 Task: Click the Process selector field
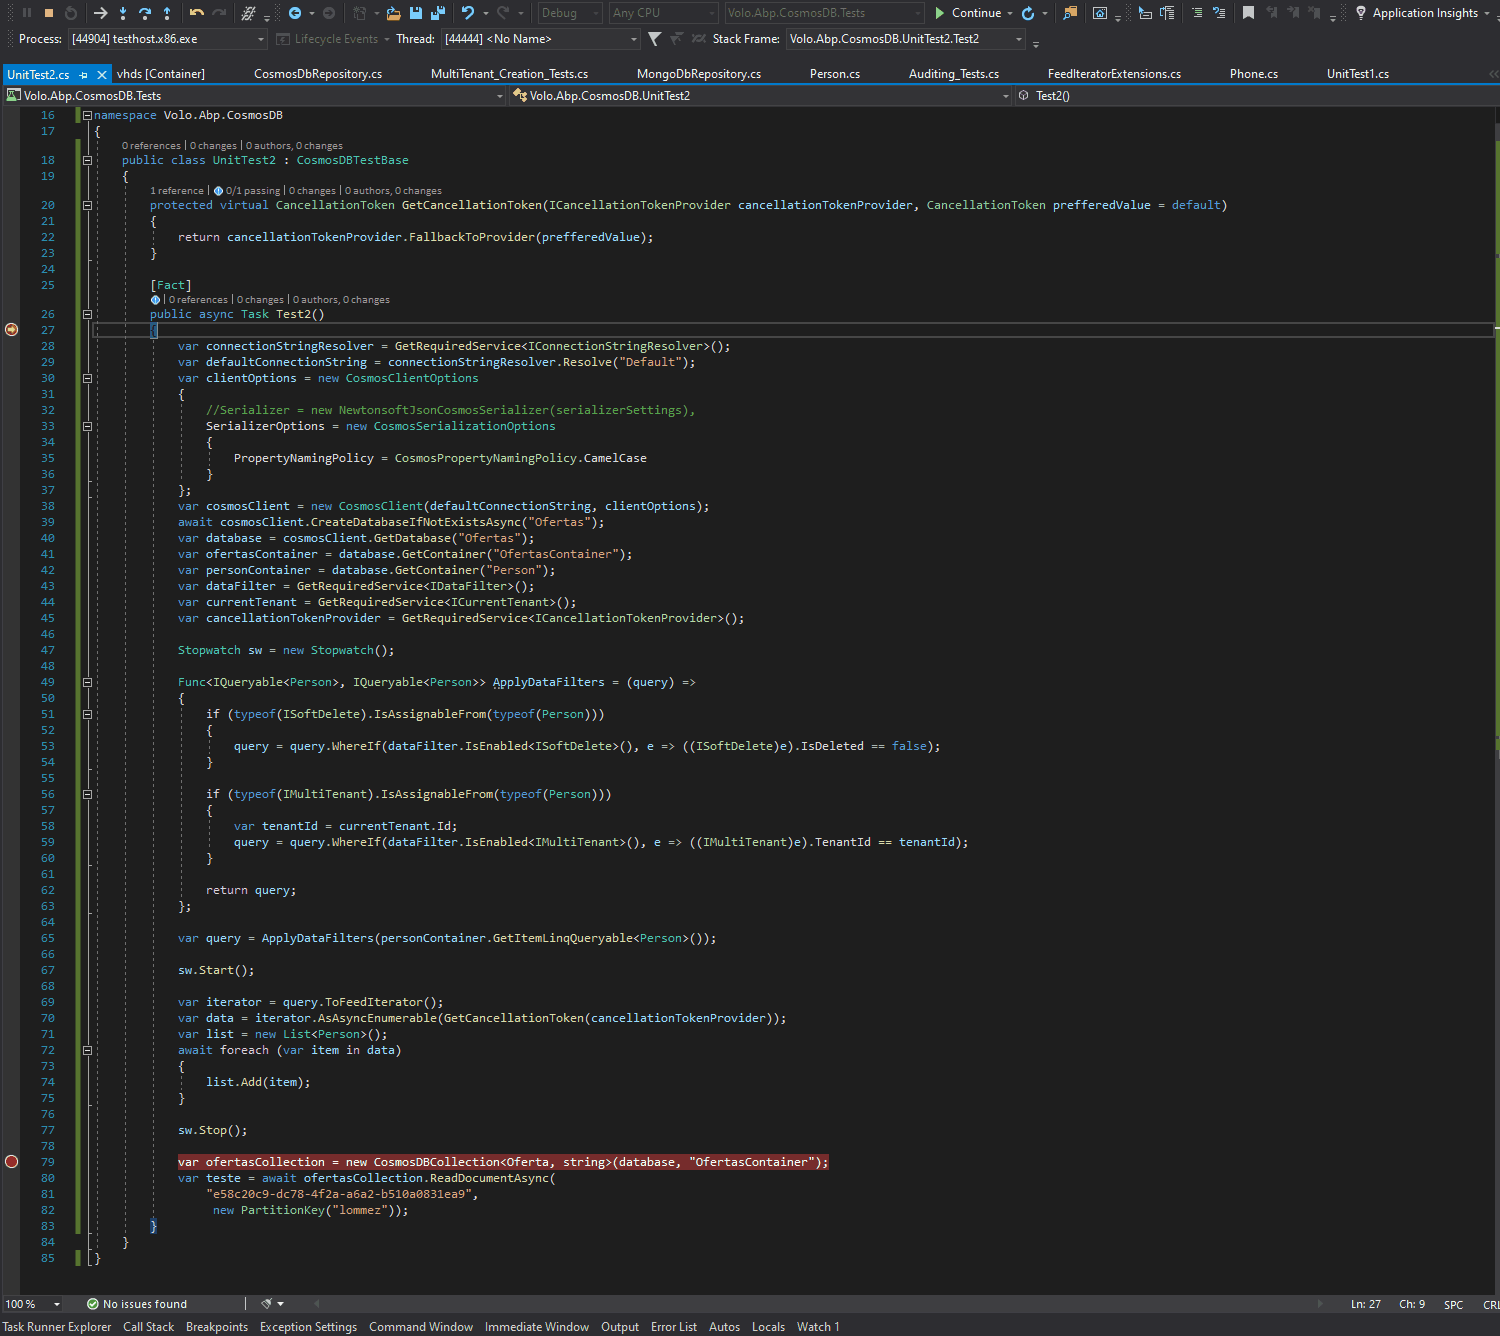pyautogui.click(x=165, y=39)
